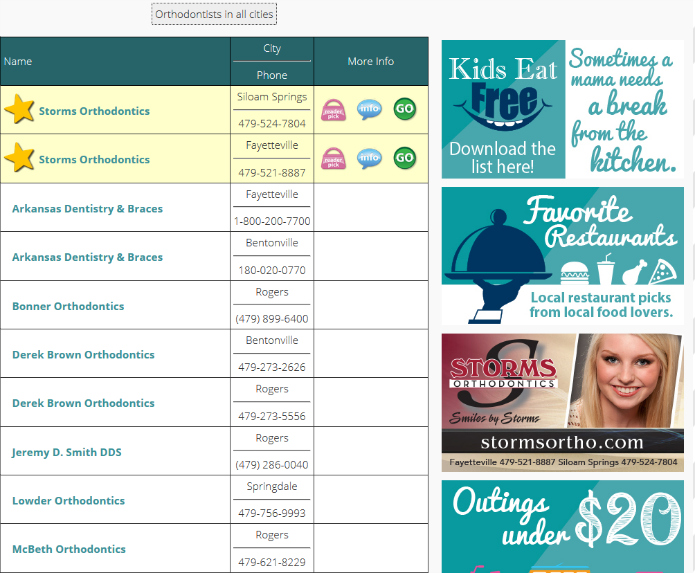
Task: Click phone number 479-756-9993
Action: pyautogui.click(x=272, y=513)
